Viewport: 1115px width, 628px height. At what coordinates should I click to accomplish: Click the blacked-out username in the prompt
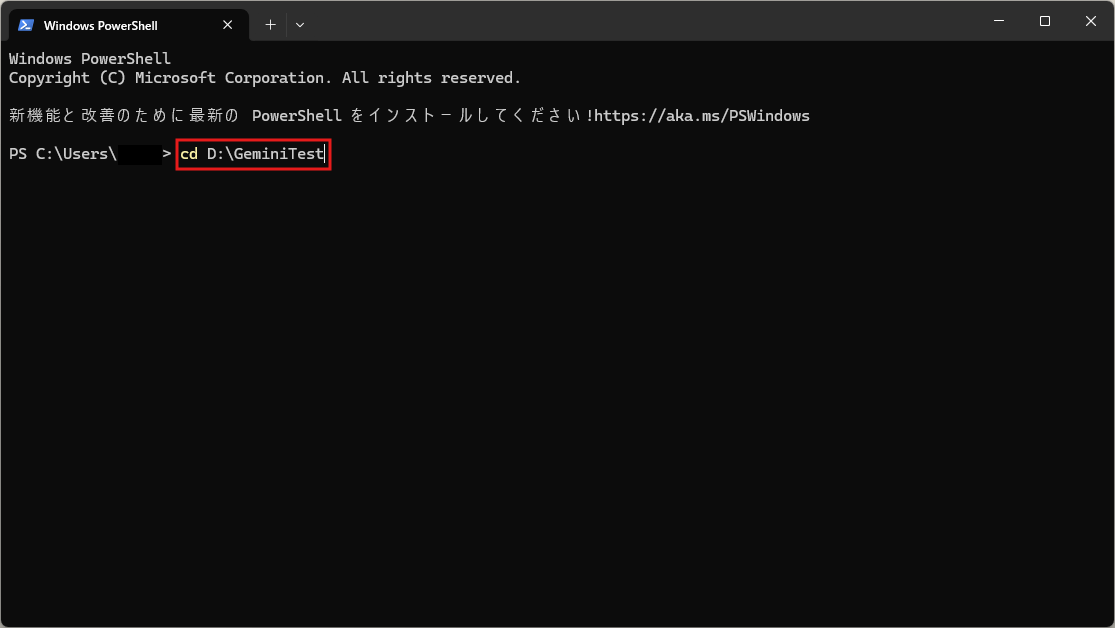[x=139, y=154]
